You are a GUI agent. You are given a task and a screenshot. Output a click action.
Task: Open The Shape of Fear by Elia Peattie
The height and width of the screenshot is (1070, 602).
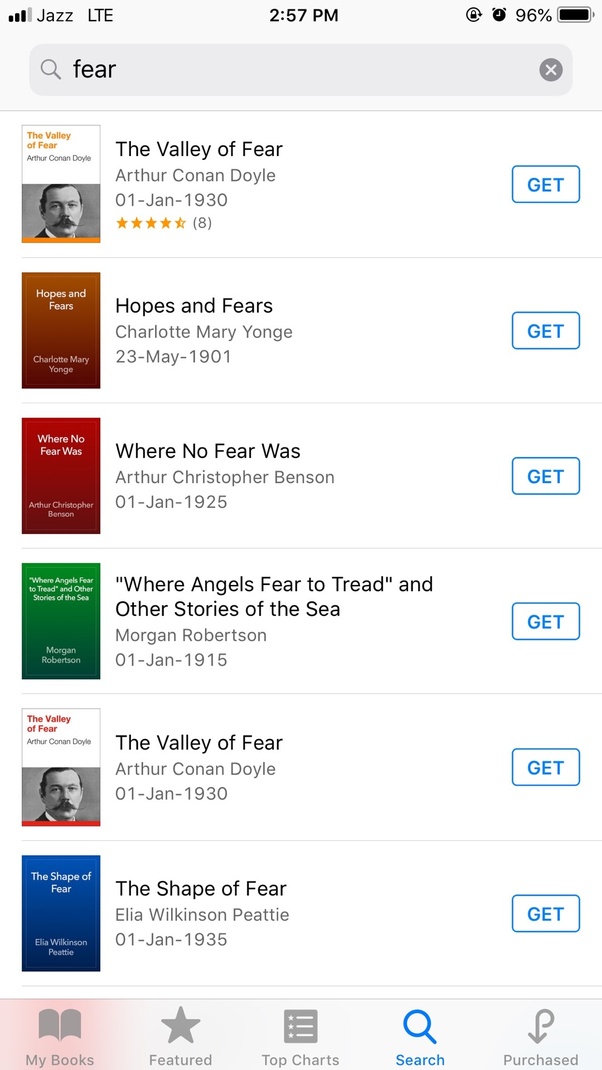click(200, 888)
